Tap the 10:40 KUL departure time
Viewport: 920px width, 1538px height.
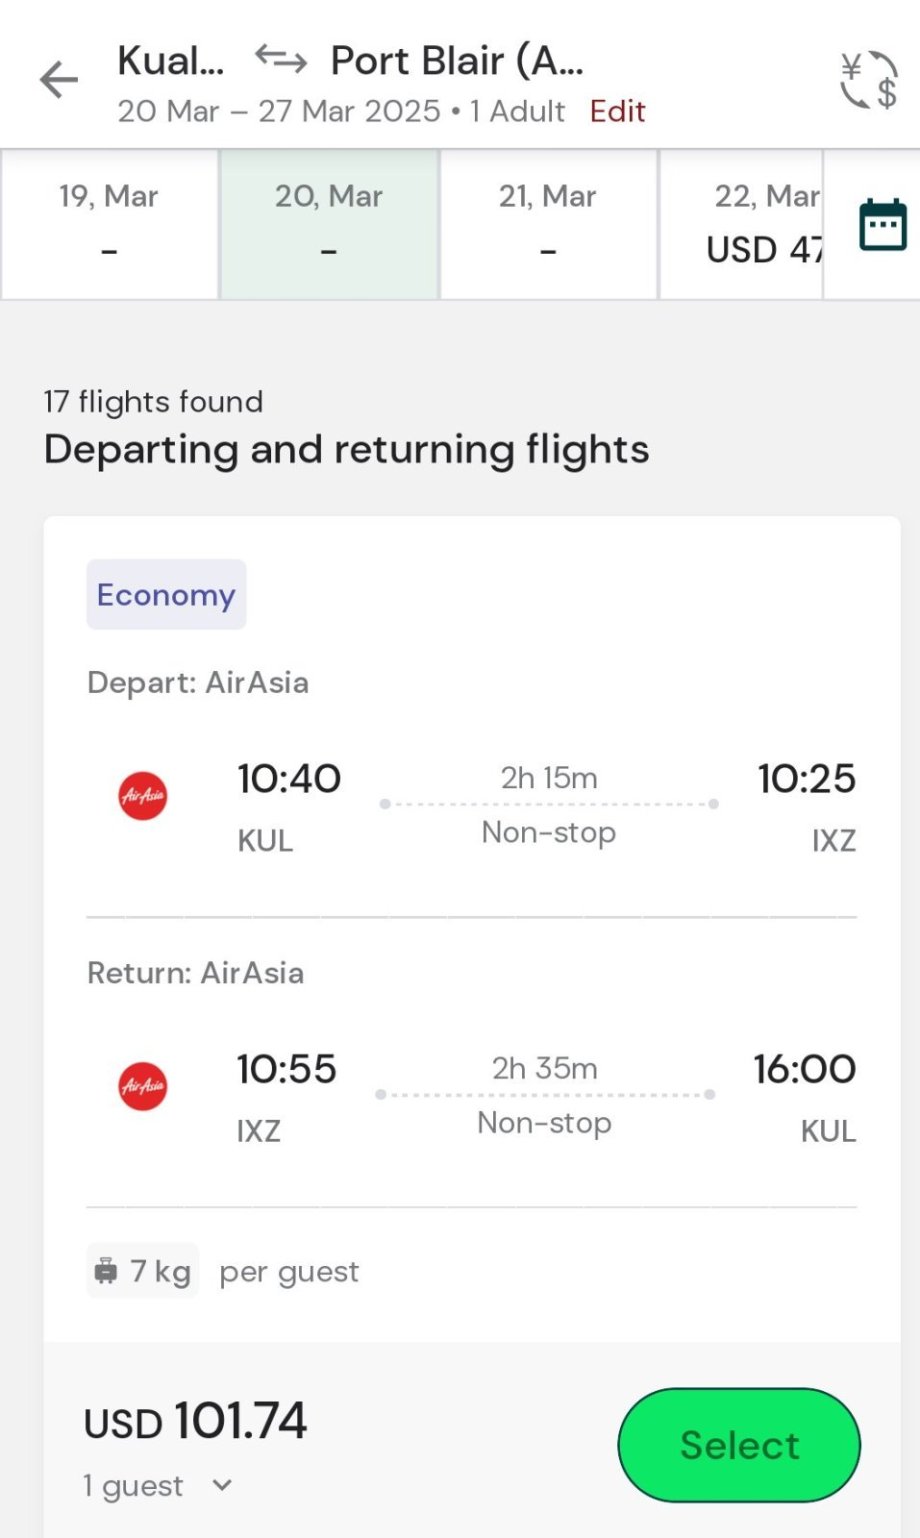288,779
